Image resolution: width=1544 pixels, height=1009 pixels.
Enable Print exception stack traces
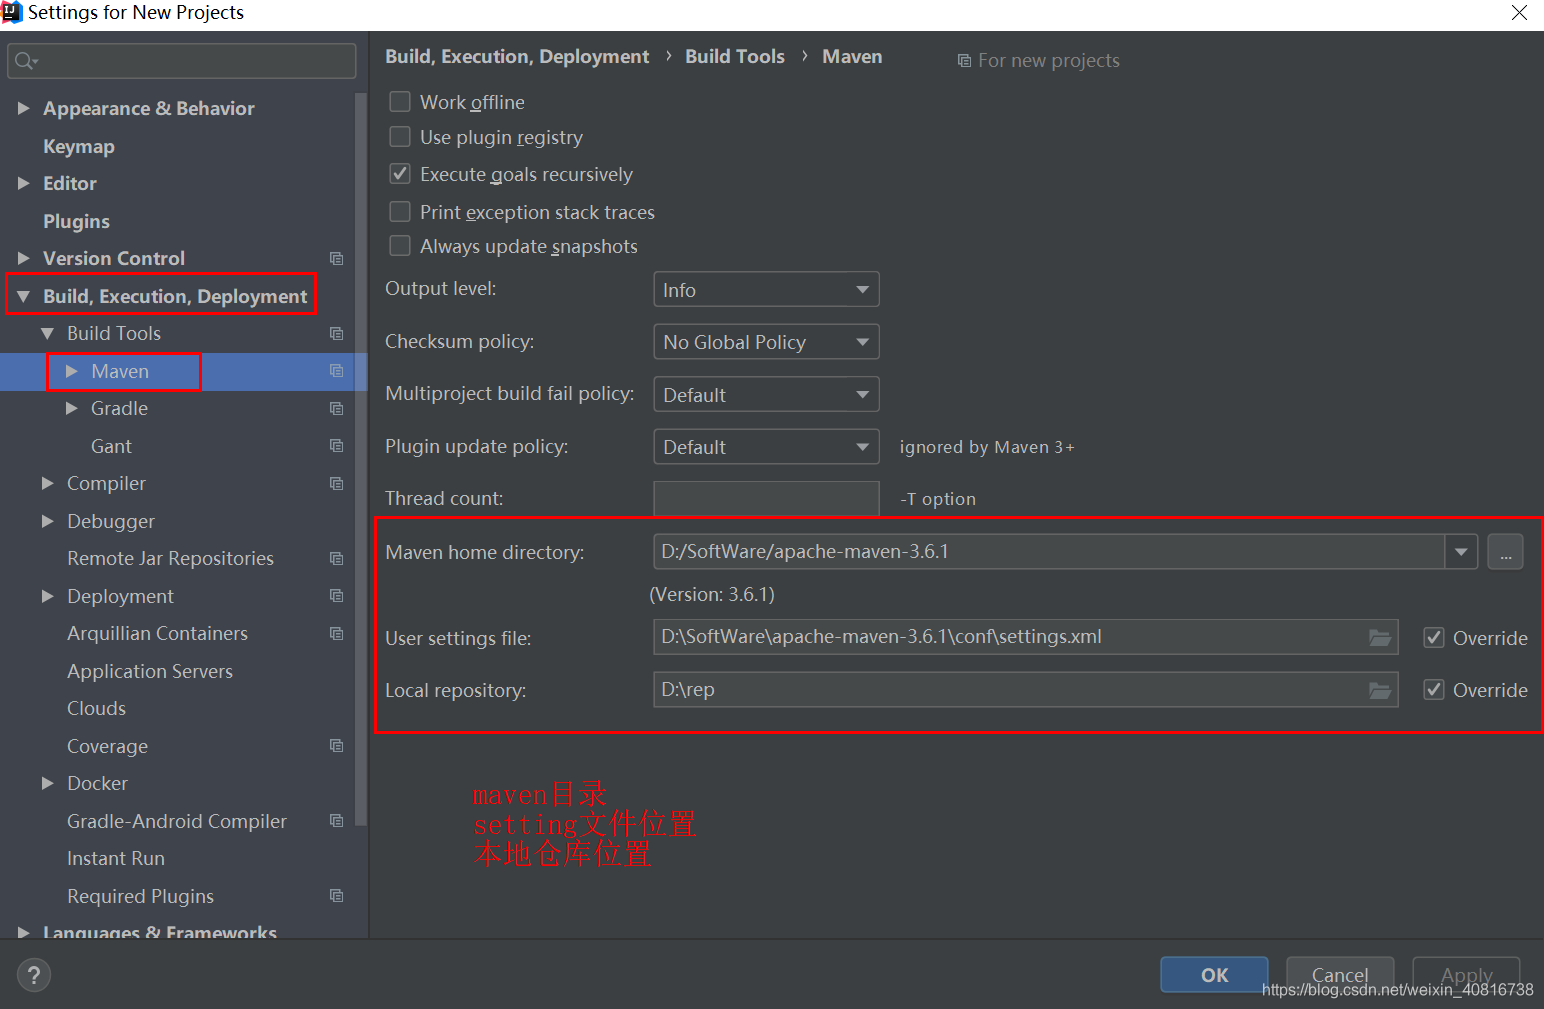tap(400, 212)
